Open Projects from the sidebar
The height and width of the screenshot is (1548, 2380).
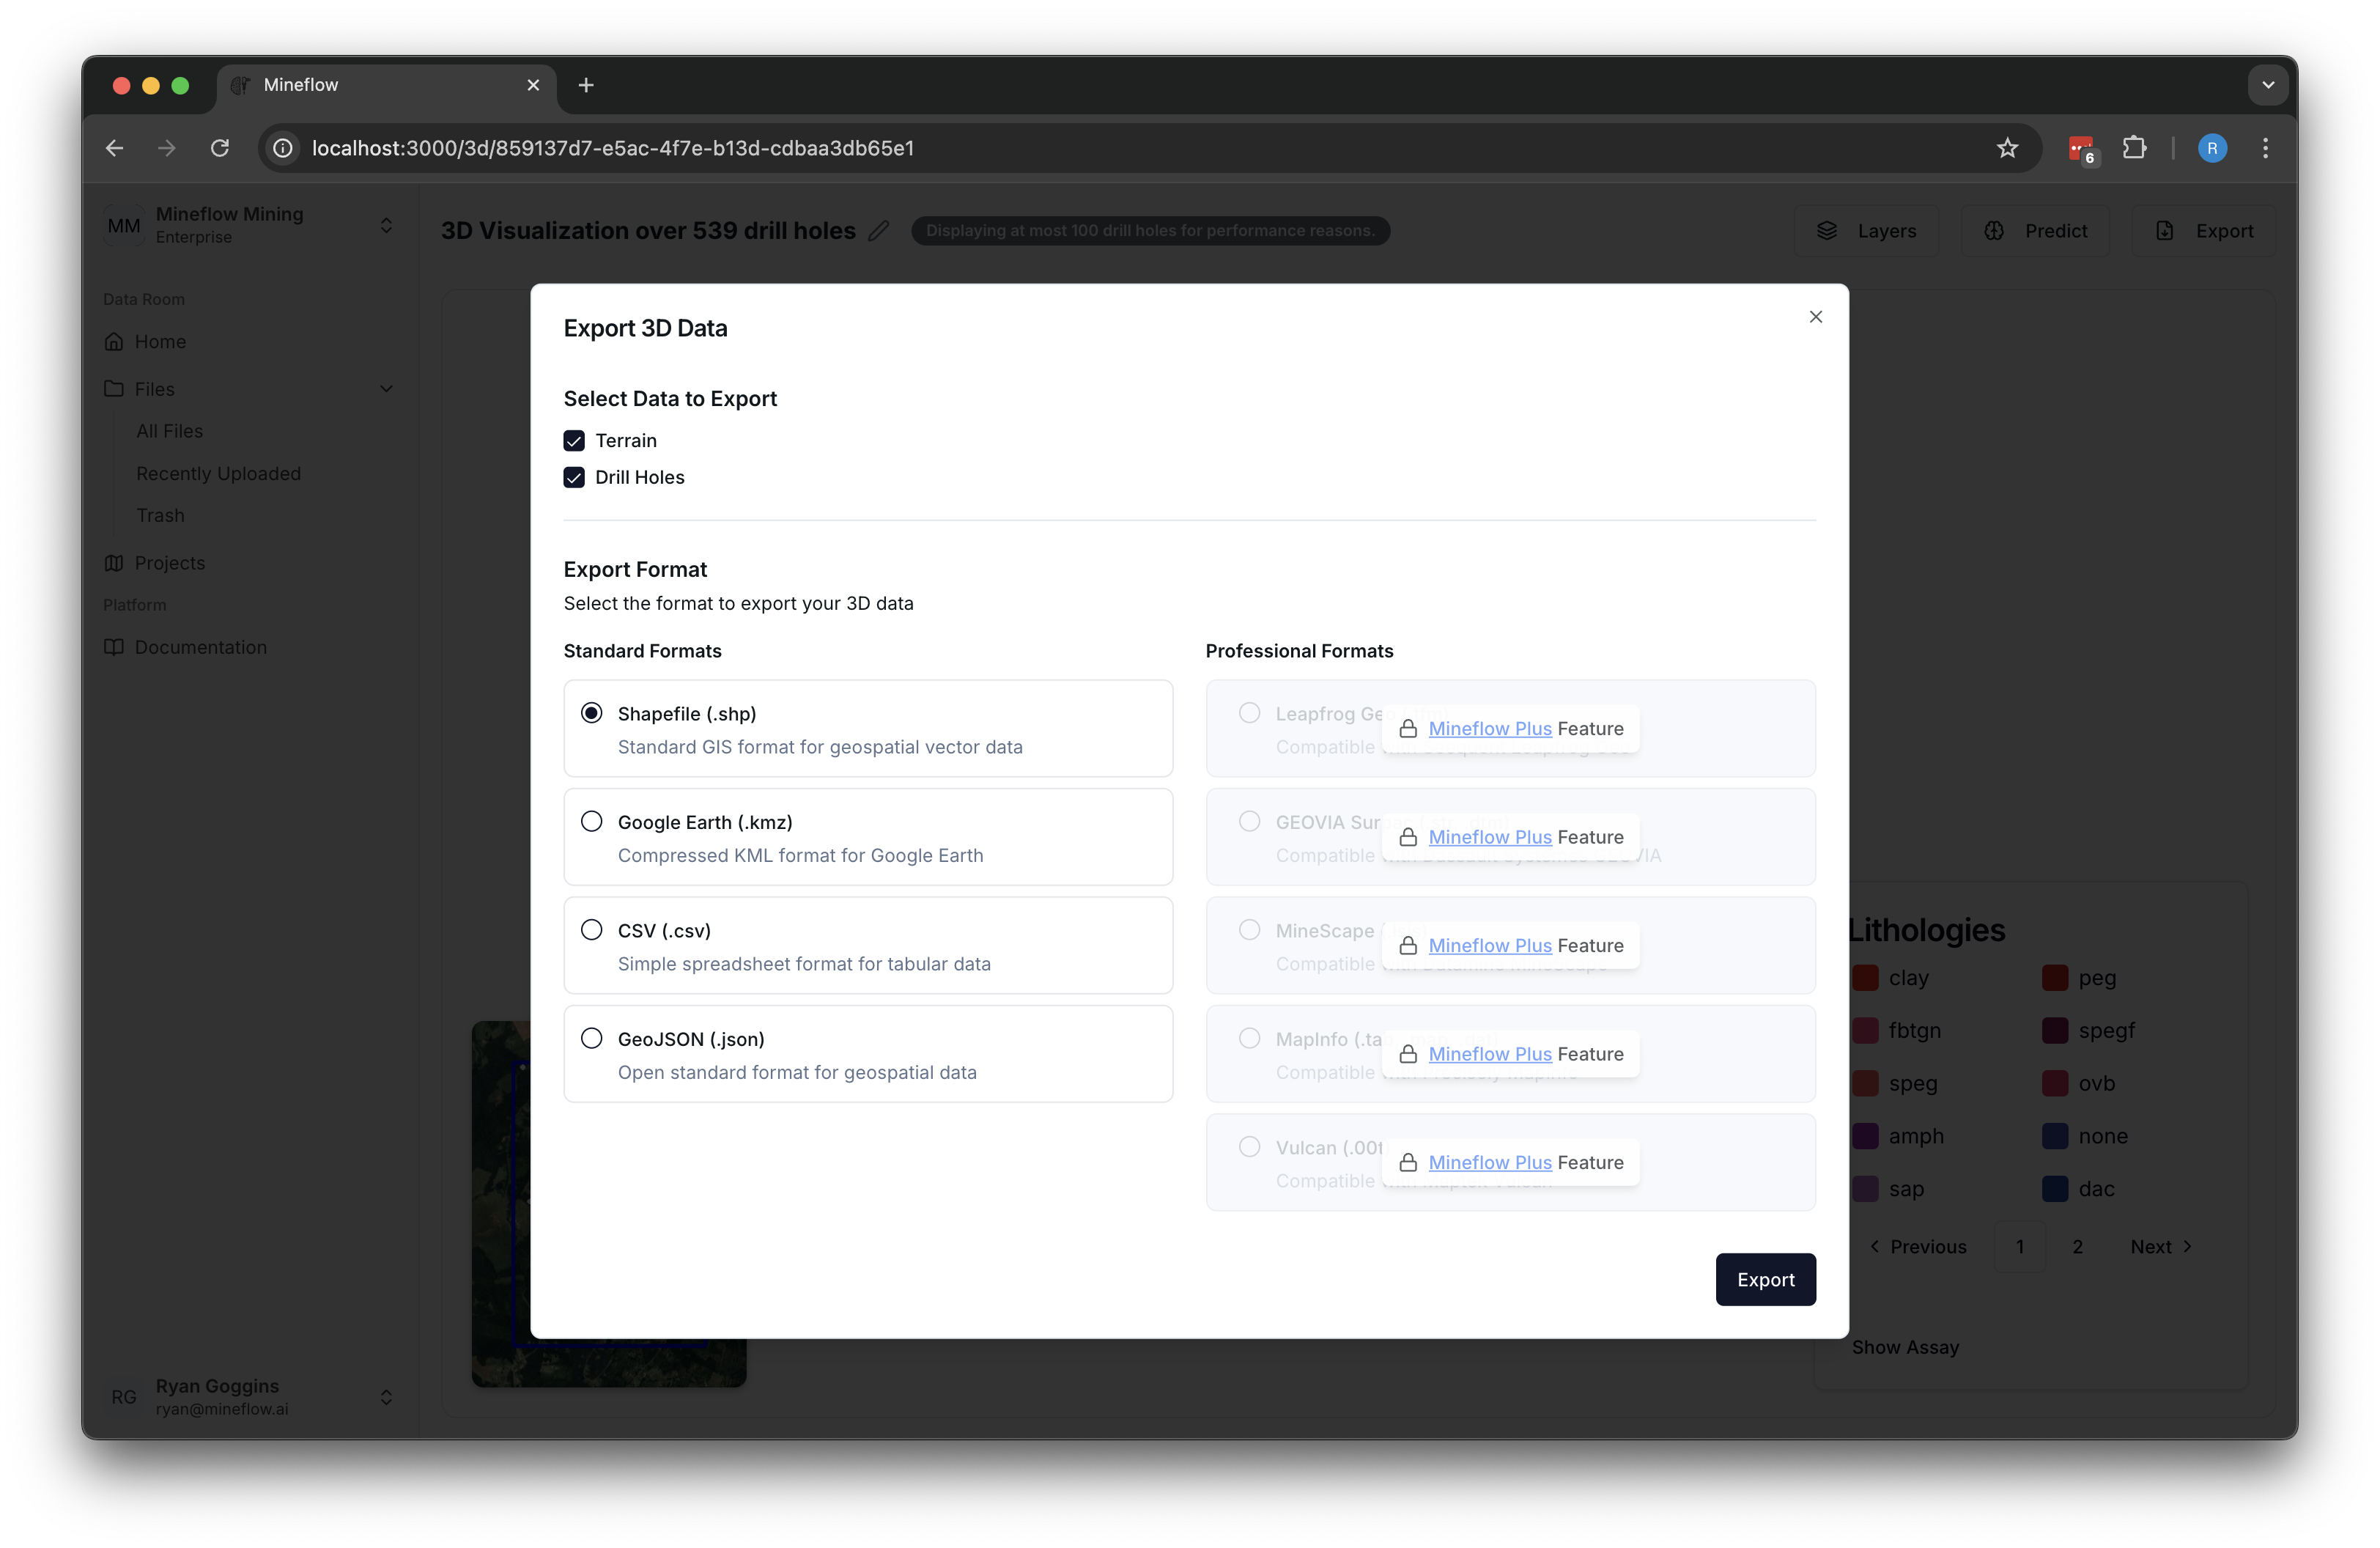[x=169, y=562]
